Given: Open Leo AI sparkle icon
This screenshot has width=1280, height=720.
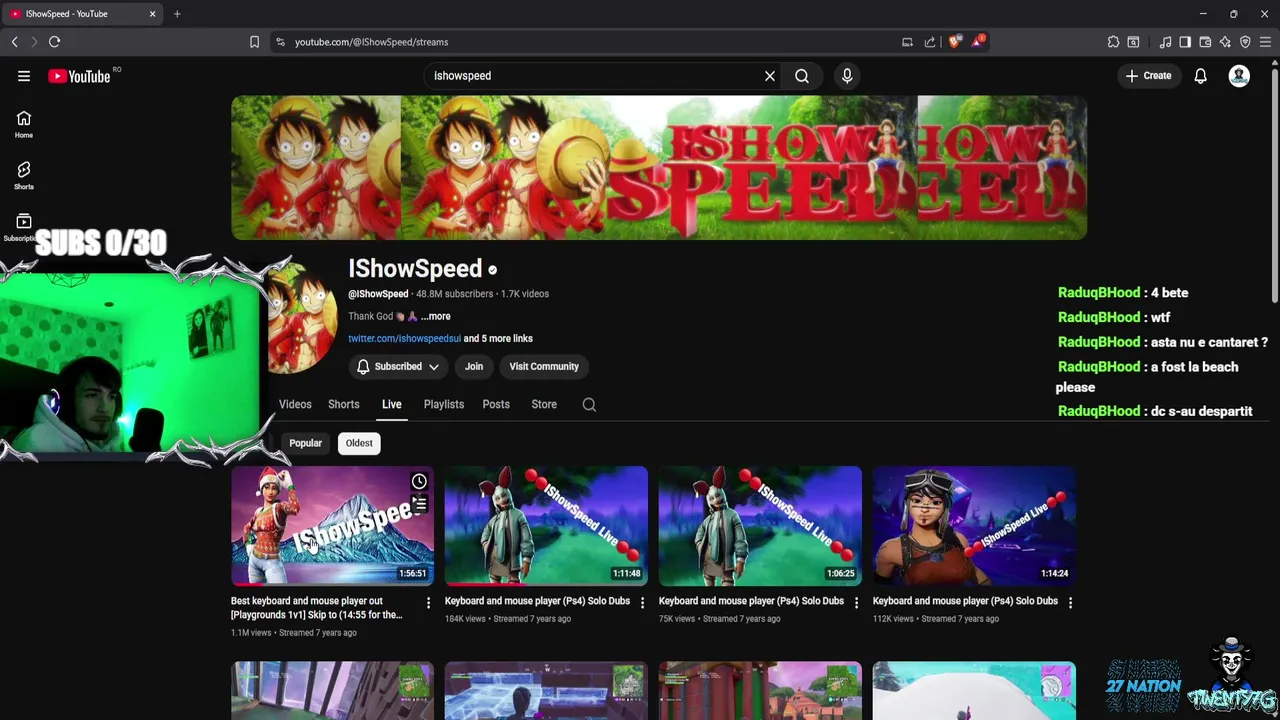Looking at the screenshot, I should (1225, 42).
